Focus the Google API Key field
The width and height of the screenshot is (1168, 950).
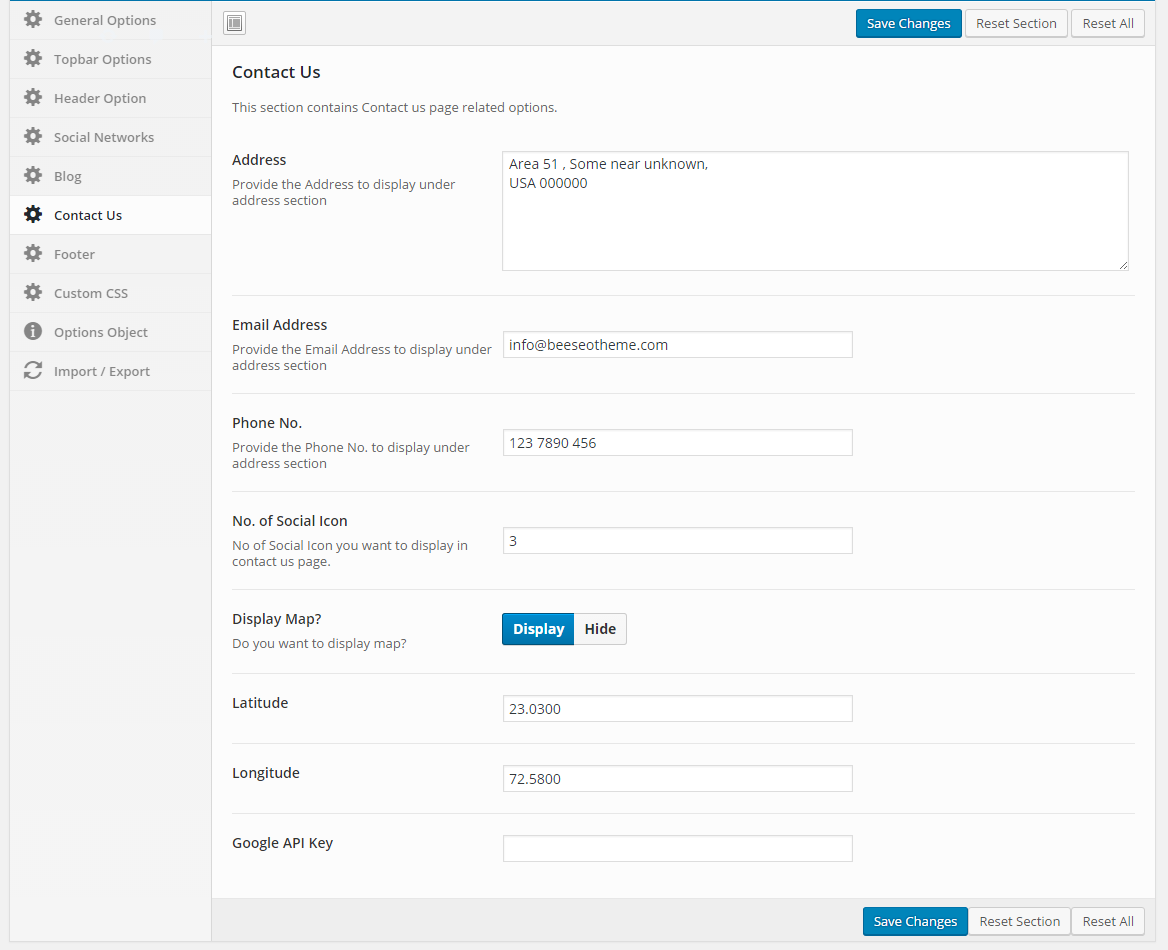point(677,848)
